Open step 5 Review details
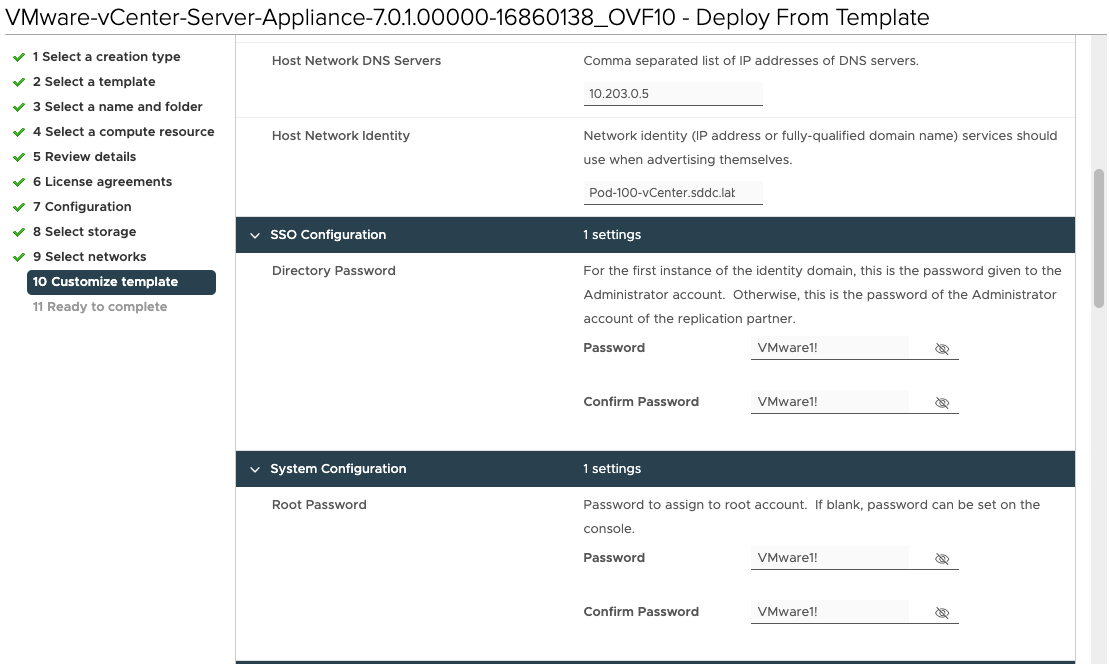The height and width of the screenshot is (670, 1109). (84, 157)
